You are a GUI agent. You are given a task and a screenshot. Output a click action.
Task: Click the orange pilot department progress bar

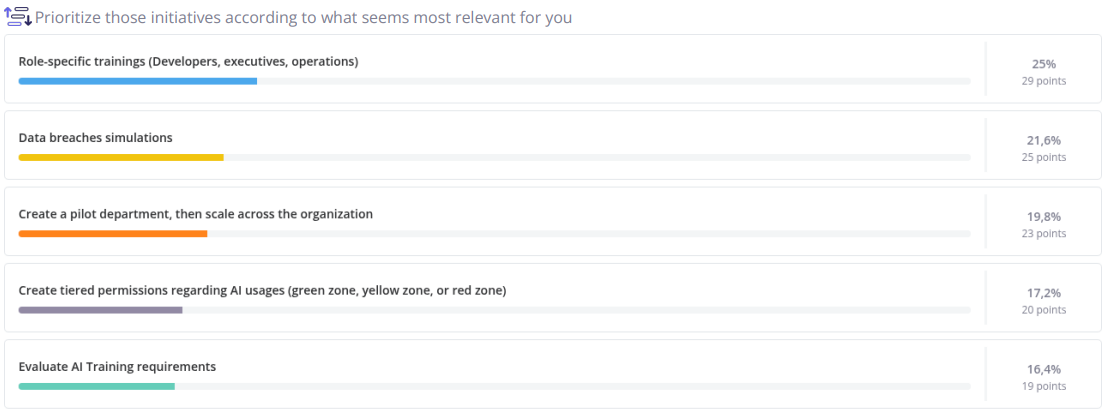coord(113,234)
